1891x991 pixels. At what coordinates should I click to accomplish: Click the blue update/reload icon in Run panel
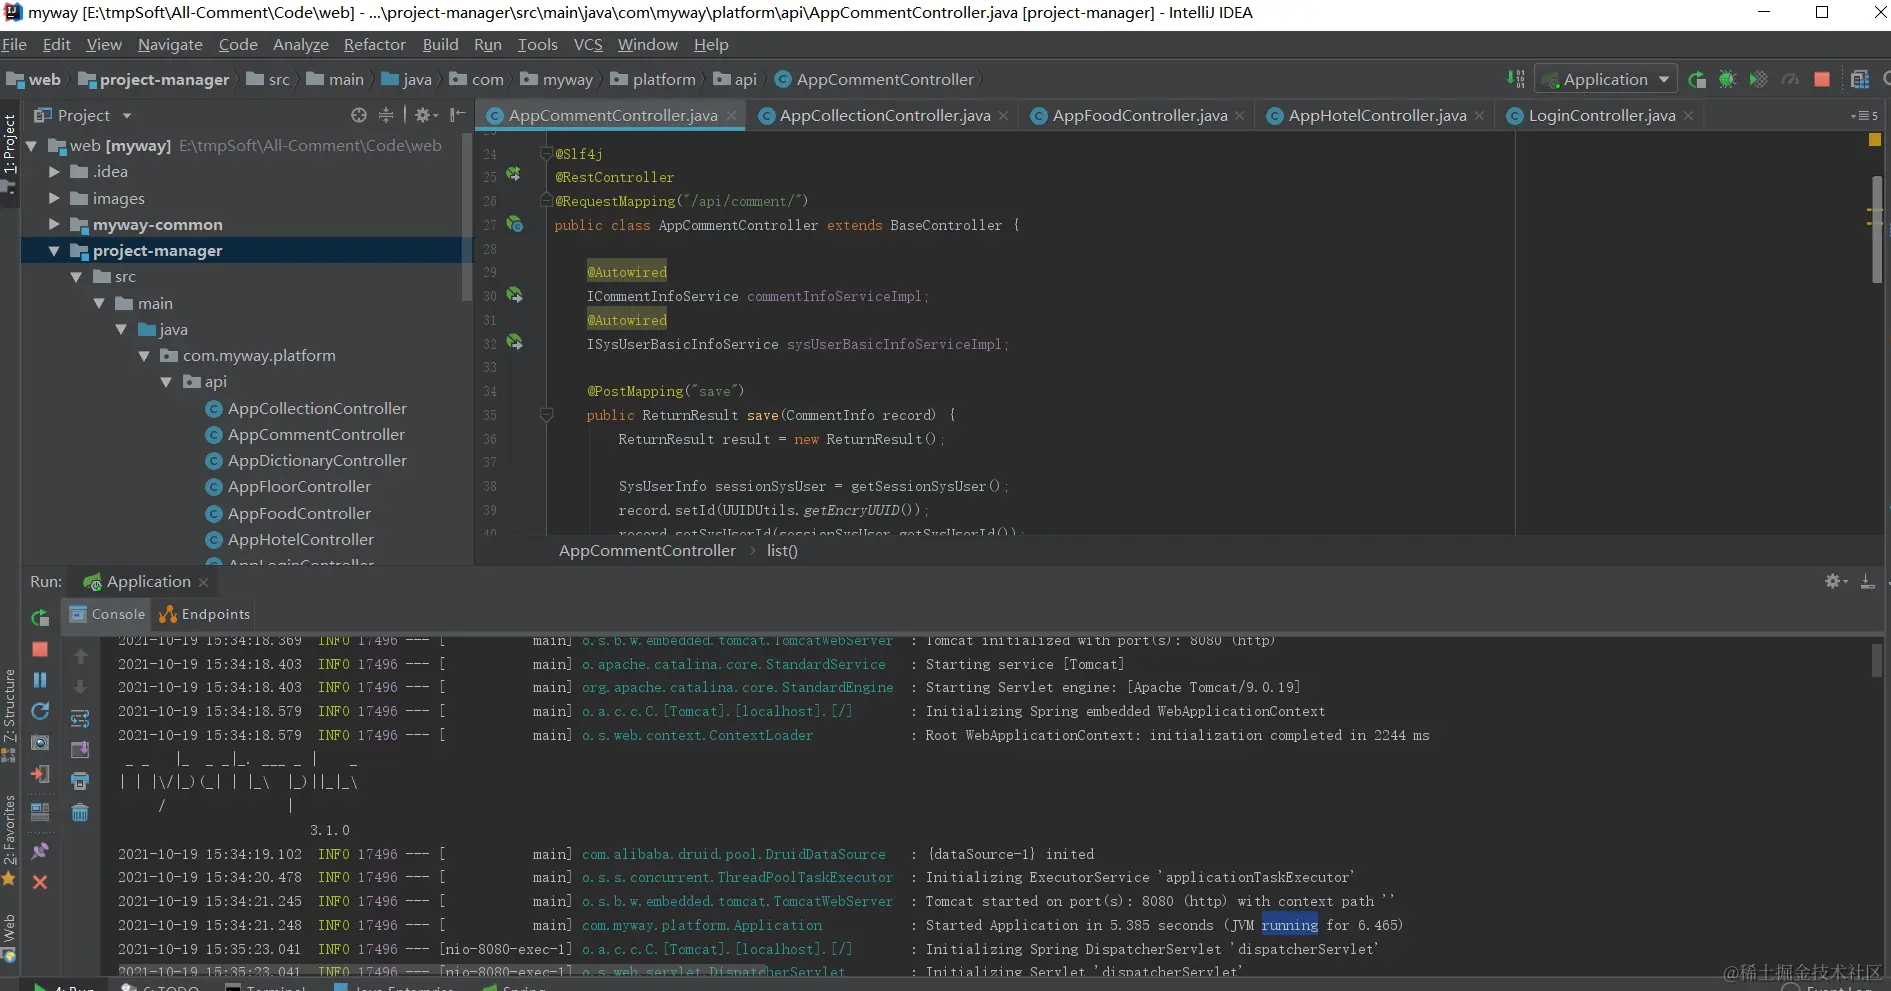click(x=40, y=711)
